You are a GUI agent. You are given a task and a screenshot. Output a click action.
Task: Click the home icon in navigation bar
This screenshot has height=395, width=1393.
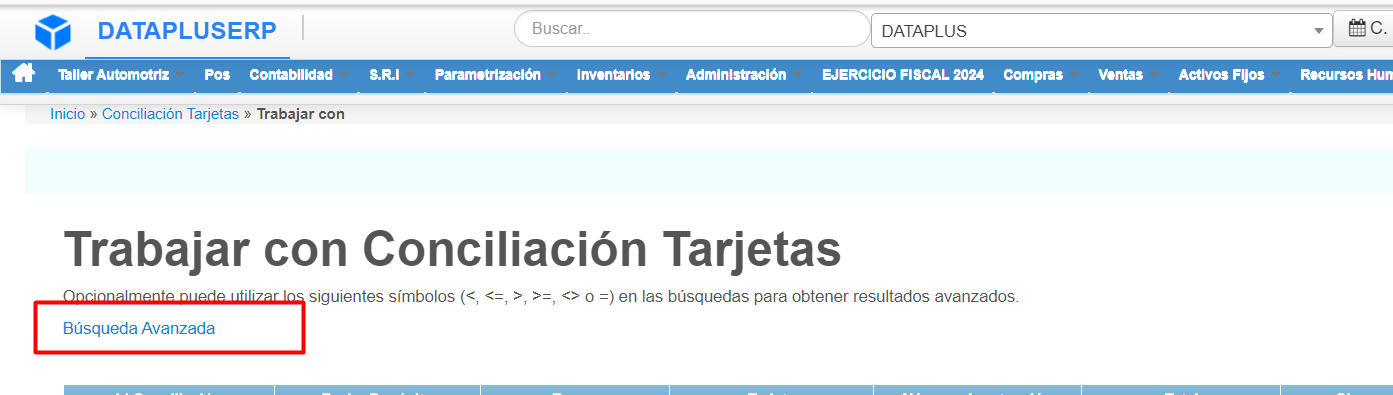click(23, 74)
